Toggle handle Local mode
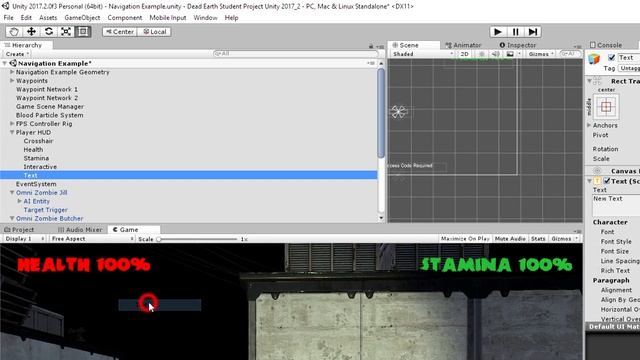The width and height of the screenshot is (640, 360). click(154, 32)
